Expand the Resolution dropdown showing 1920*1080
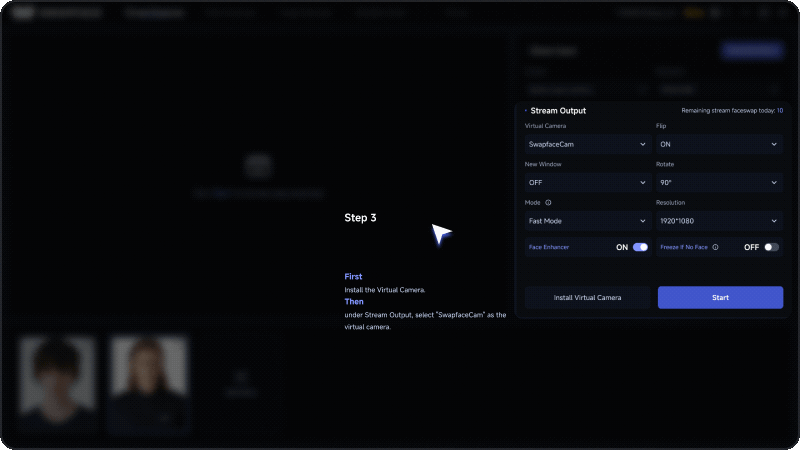 [x=719, y=221]
